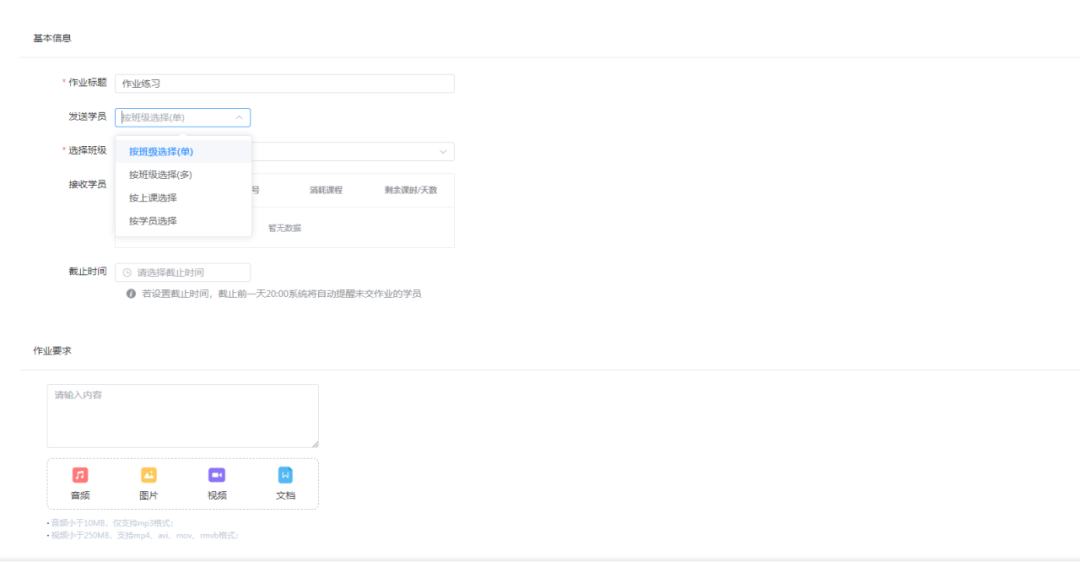Viewport: 1080px width, 562px height.
Task: Pick the 按上课选择 option
Action: click(153, 198)
